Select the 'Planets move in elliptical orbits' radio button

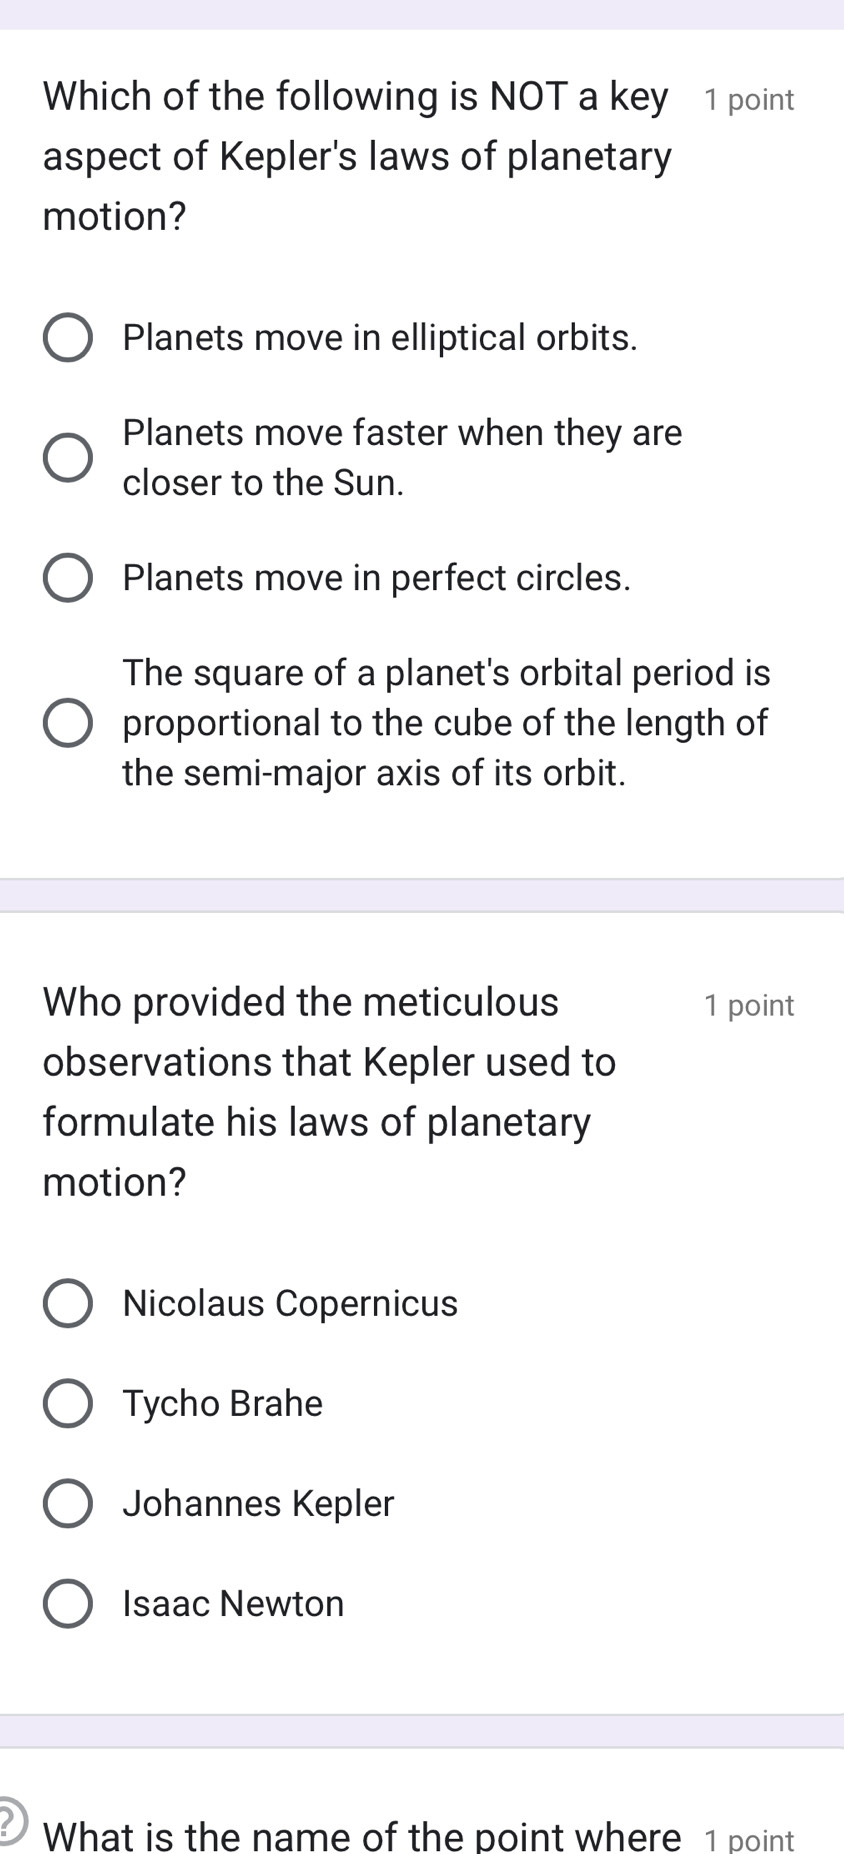(68, 338)
